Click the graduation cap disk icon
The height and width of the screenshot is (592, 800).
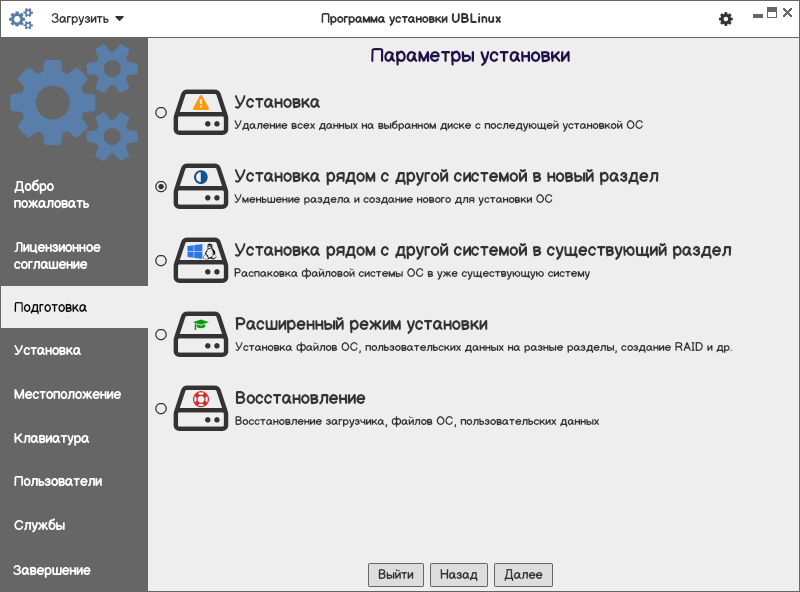tap(201, 334)
